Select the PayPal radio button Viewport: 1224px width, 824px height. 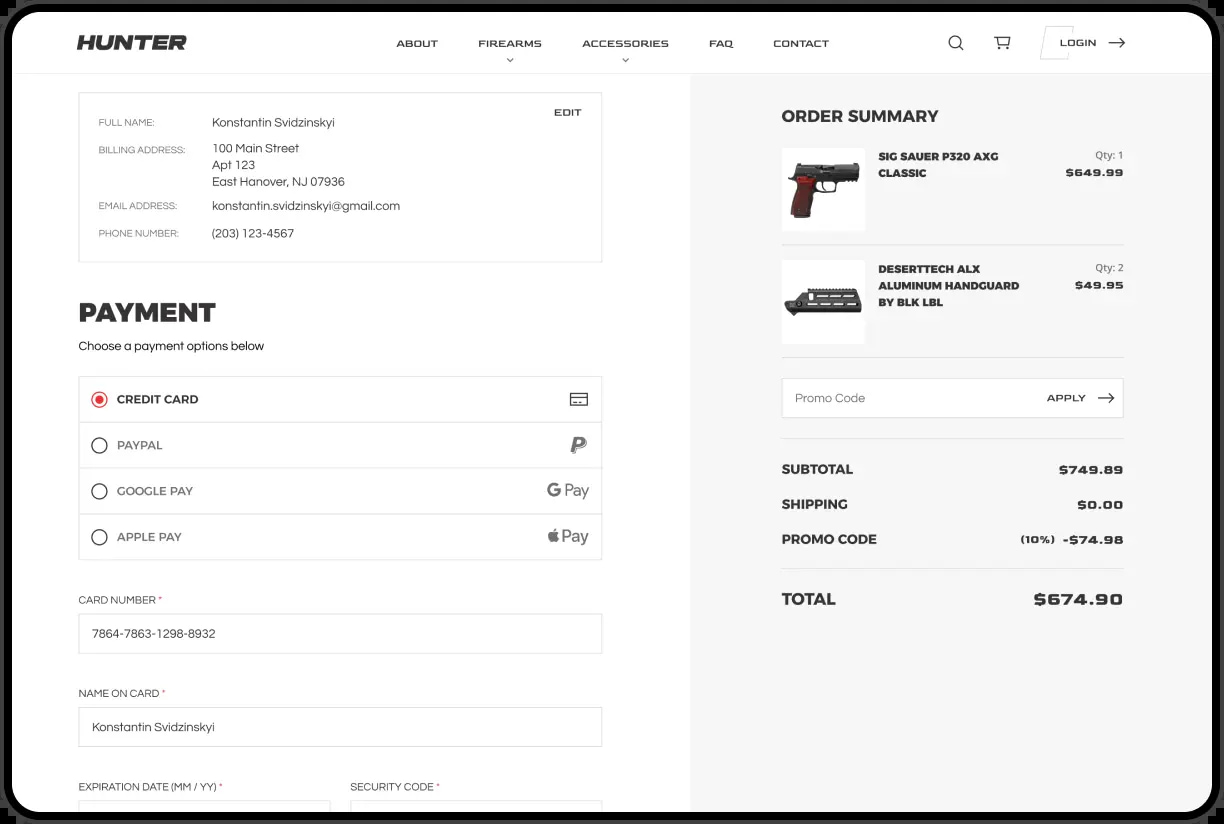tap(99, 445)
